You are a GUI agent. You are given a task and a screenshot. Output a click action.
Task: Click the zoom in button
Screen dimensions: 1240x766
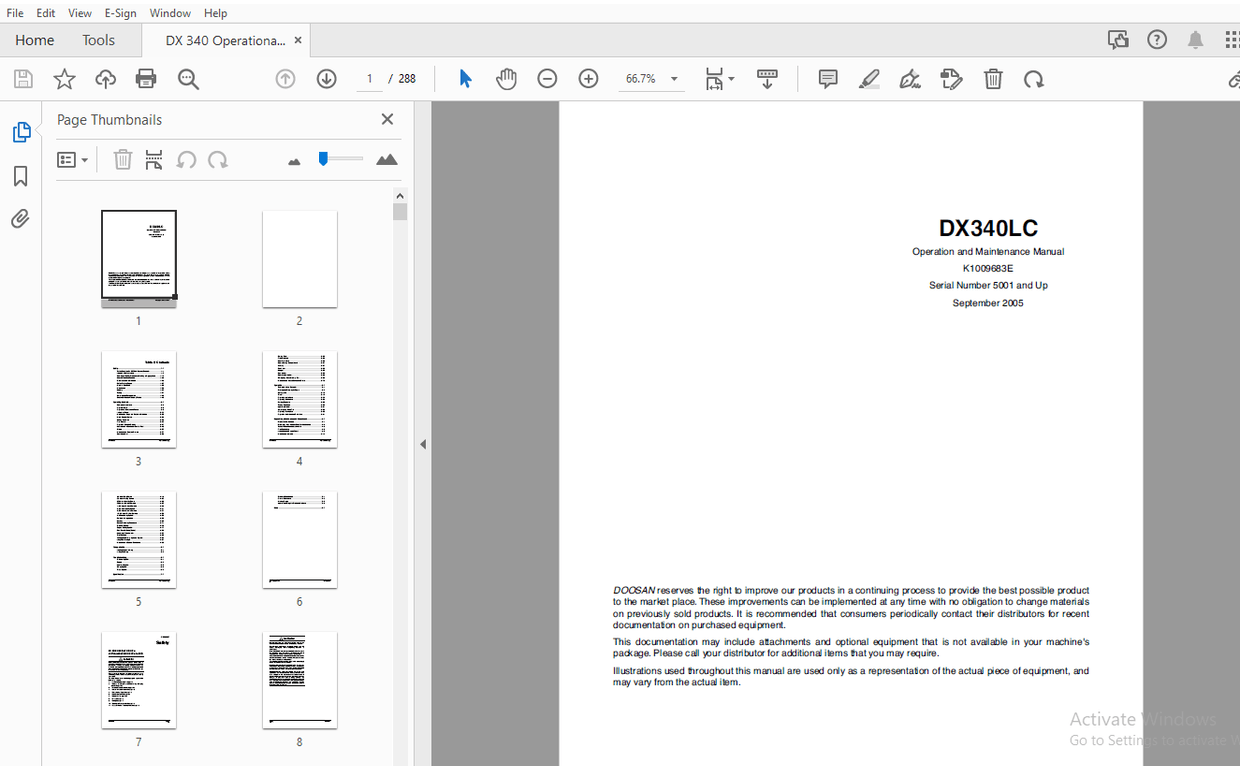(588, 78)
